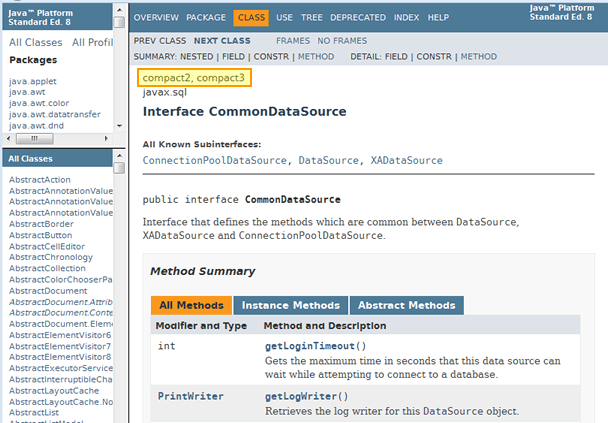
Task: Open the PACKAGE navigation link
Action: pyautogui.click(x=206, y=18)
